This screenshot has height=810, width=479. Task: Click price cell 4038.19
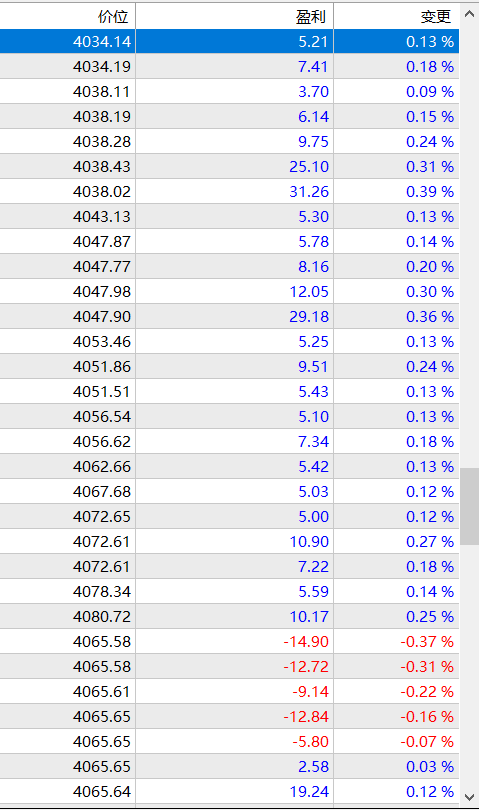click(x=102, y=117)
